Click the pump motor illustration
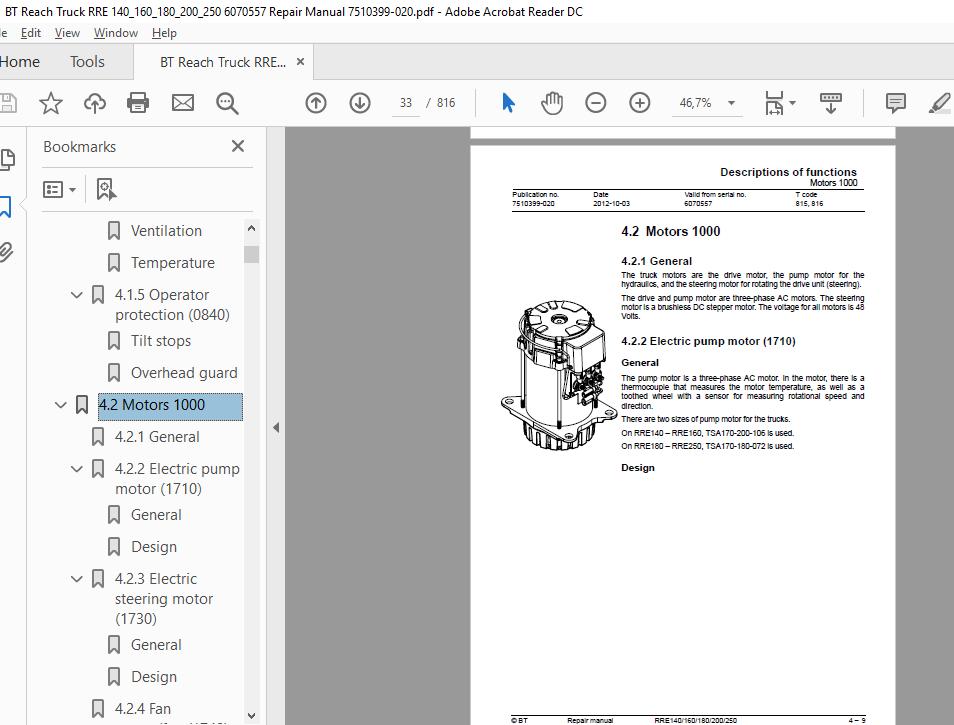Image resolution: width=954 pixels, height=725 pixels. [559, 374]
